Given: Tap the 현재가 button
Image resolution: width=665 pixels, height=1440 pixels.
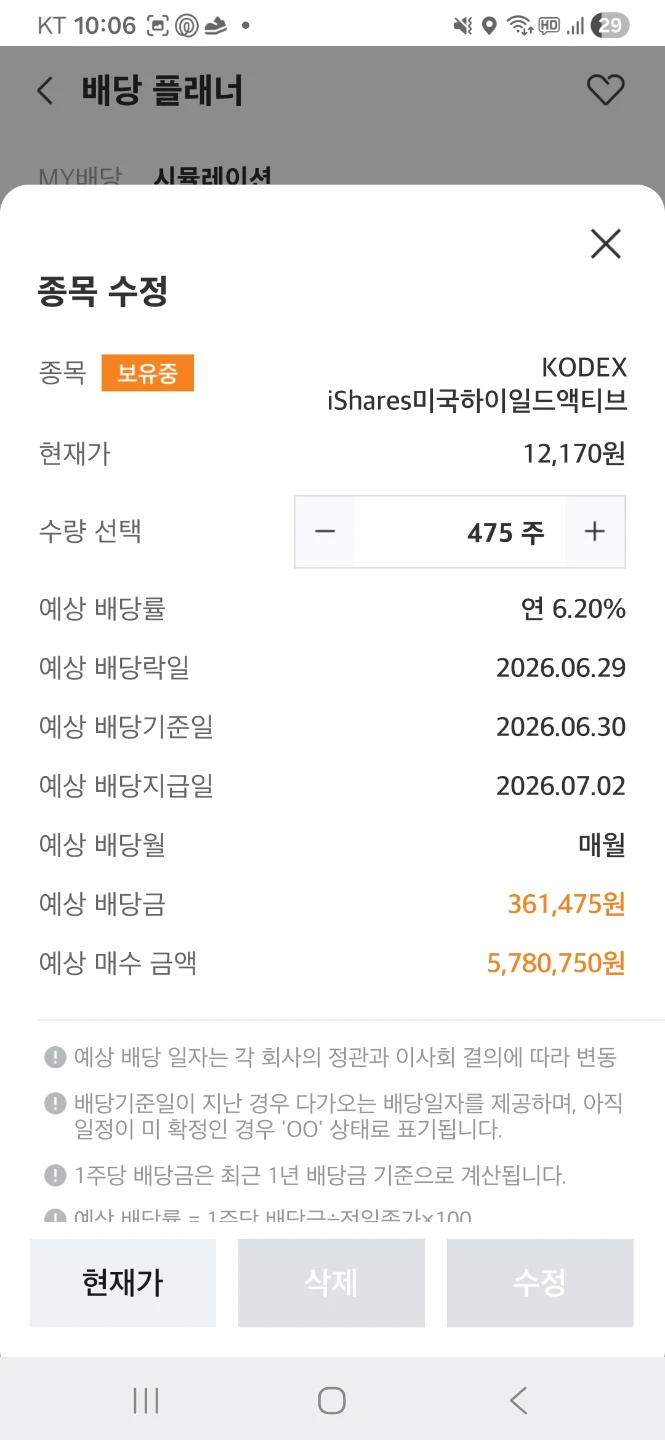Looking at the screenshot, I should coord(123,1283).
